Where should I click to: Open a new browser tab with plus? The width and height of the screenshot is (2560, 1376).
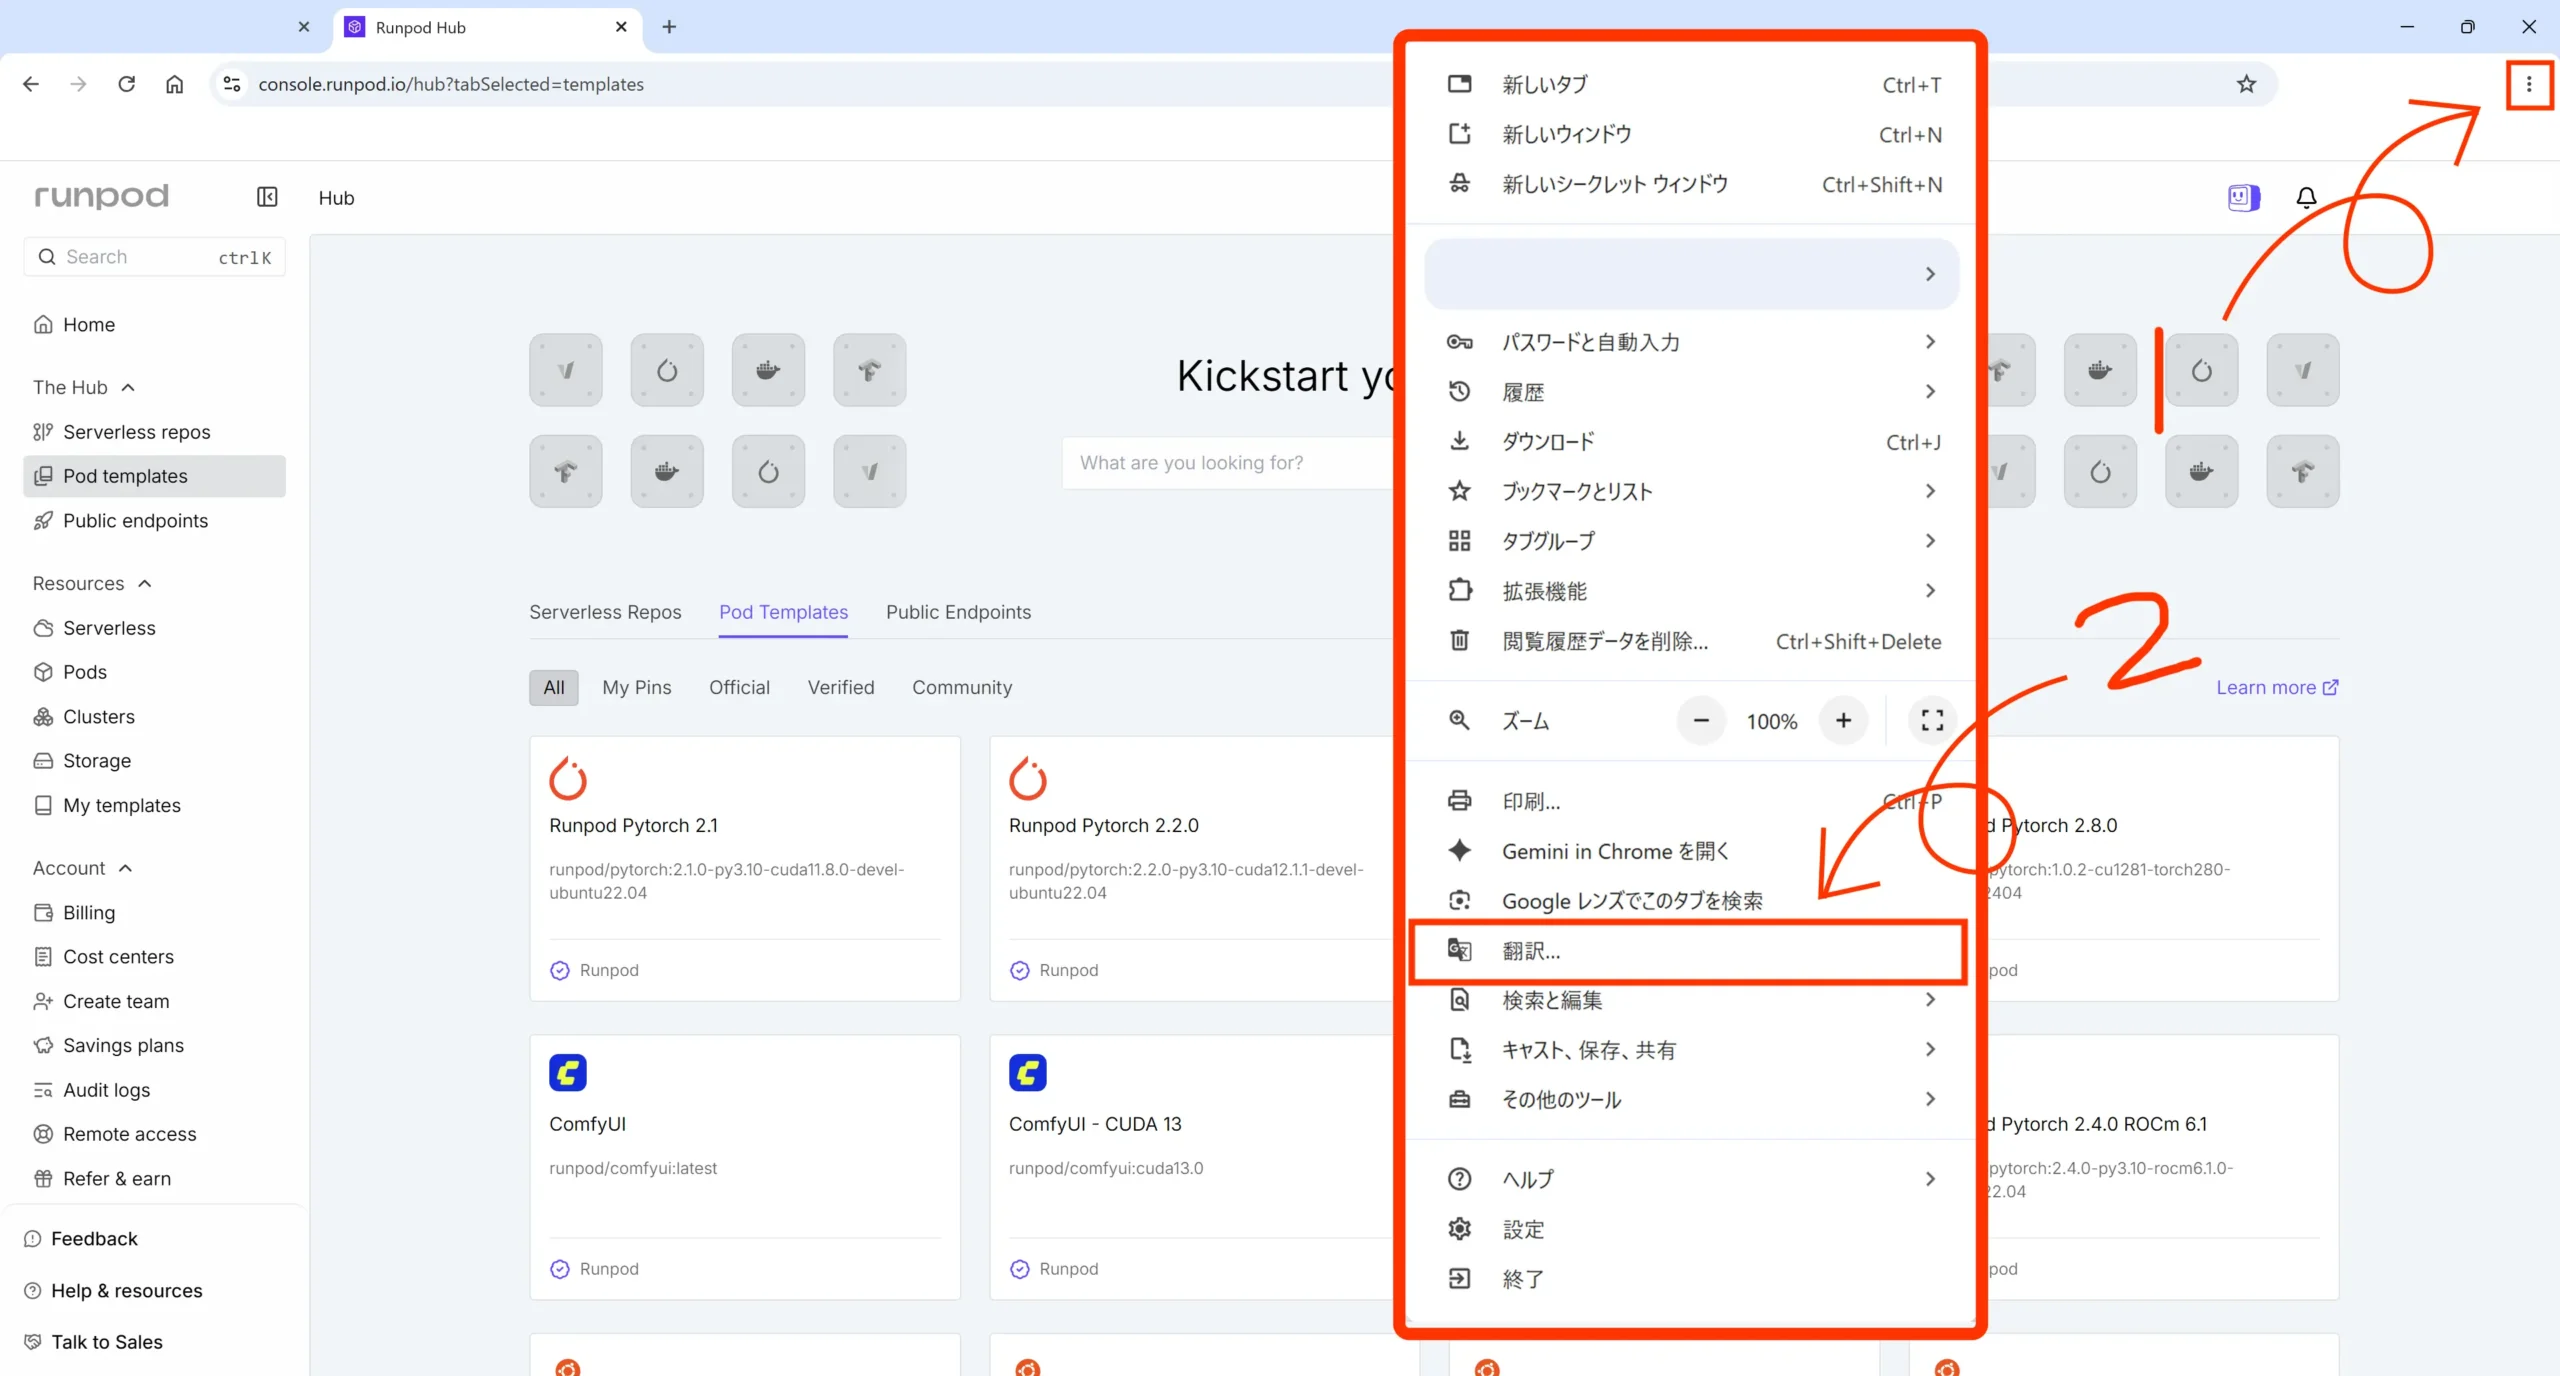[x=669, y=27]
